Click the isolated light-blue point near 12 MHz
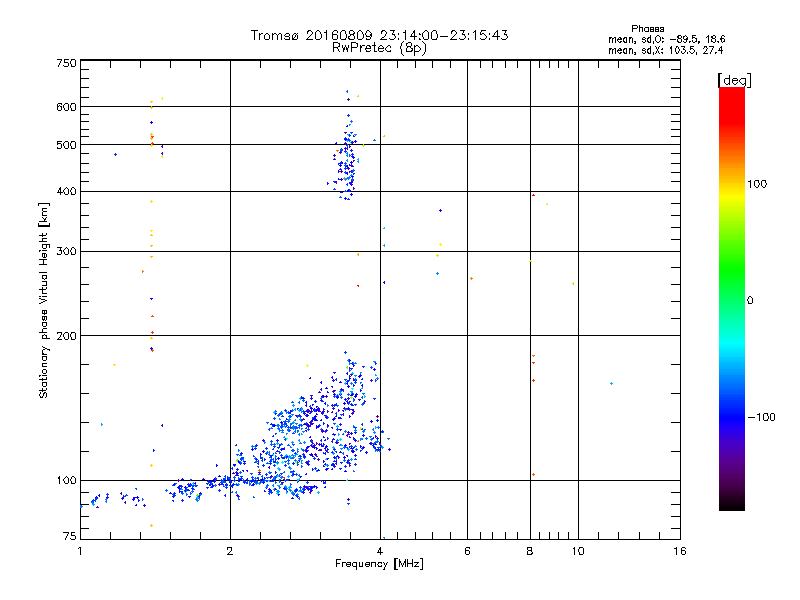This screenshot has width=800, height=600. tap(611, 384)
